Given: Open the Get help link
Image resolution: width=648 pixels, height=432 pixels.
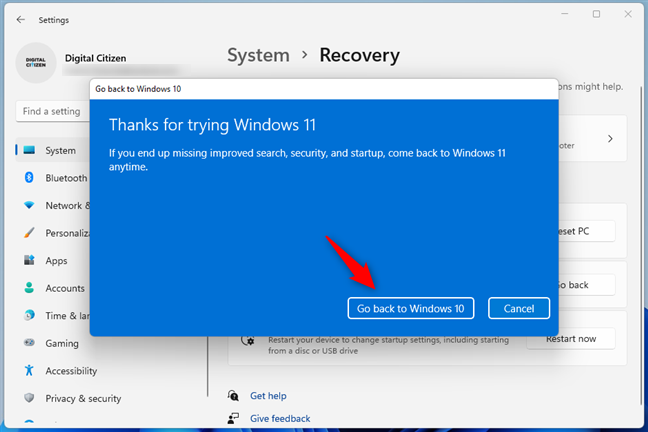Looking at the screenshot, I should tap(268, 396).
